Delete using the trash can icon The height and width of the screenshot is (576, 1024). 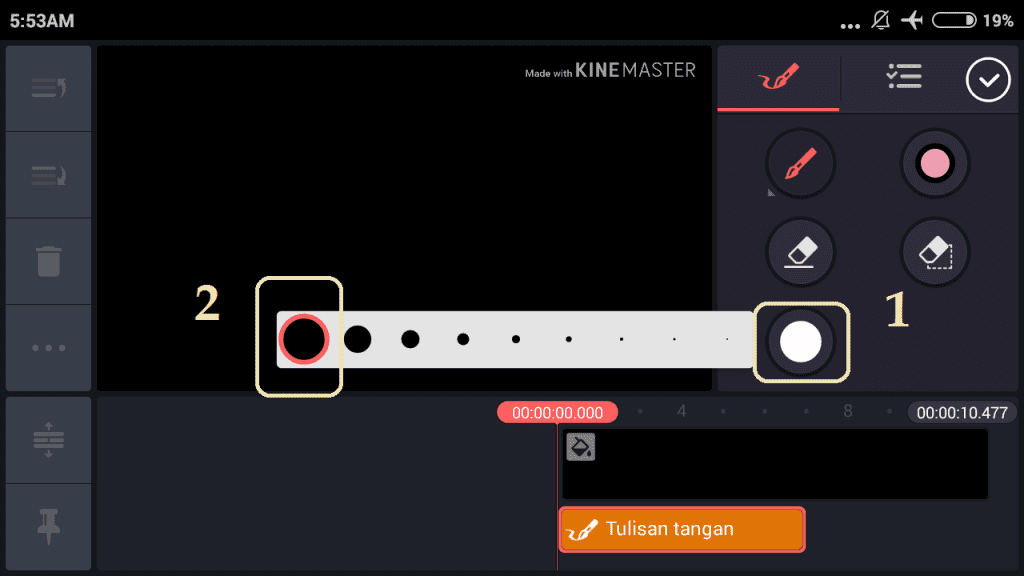48,261
